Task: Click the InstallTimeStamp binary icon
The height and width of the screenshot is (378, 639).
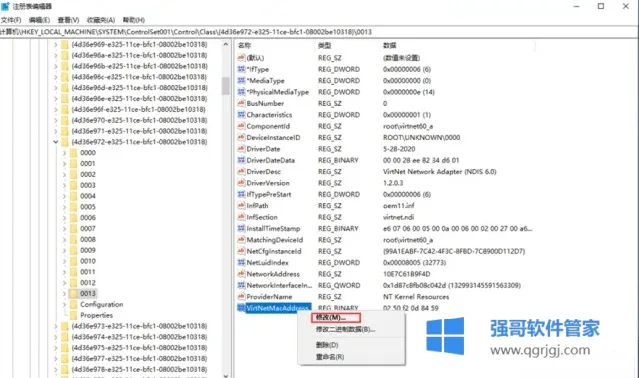Action: pos(241,229)
